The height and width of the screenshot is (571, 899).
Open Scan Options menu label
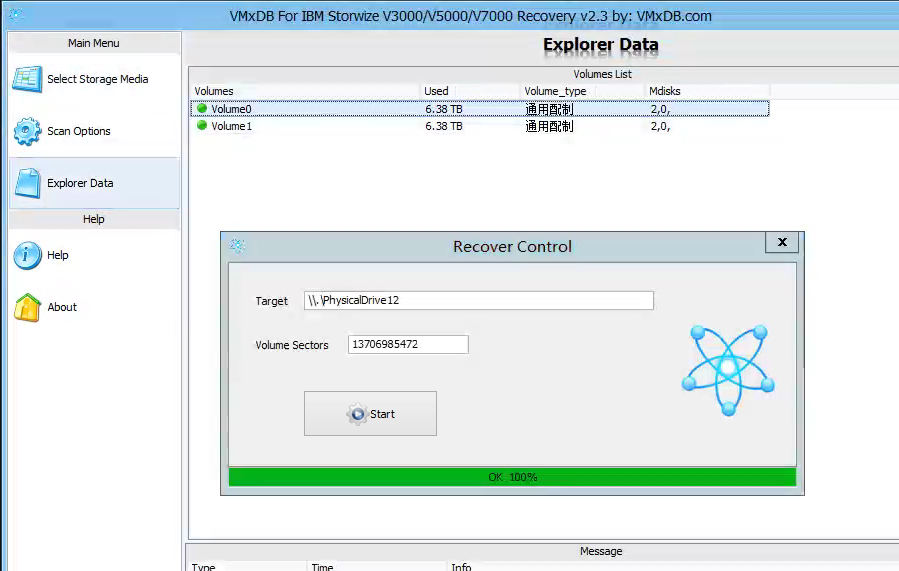(79, 131)
